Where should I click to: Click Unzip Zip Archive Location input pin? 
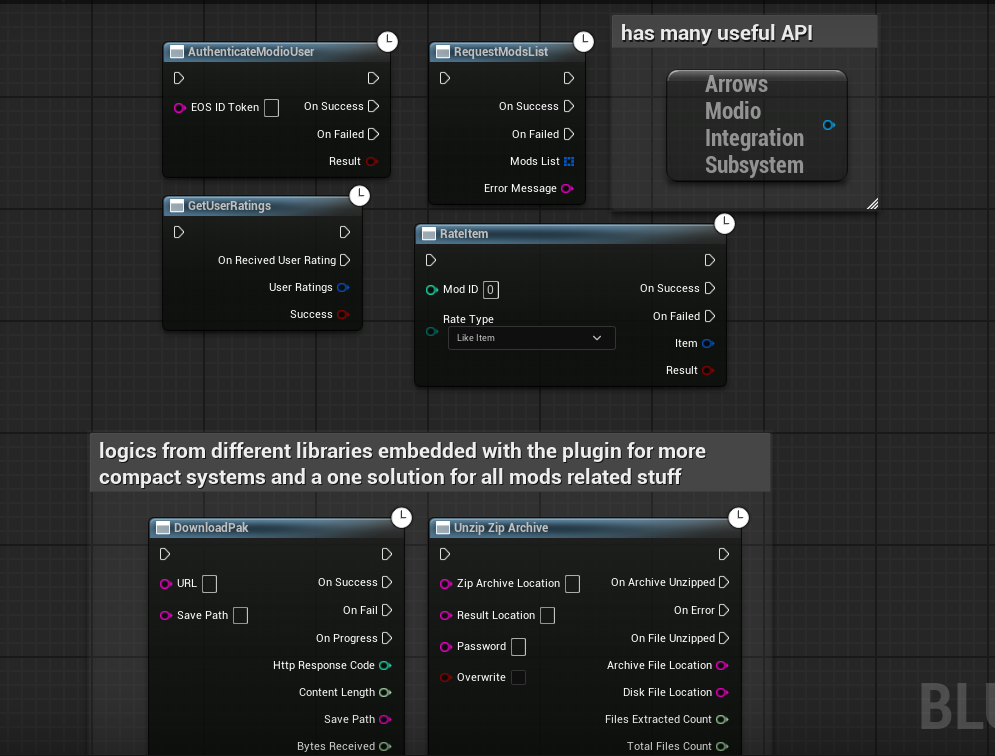(x=445, y=584)
